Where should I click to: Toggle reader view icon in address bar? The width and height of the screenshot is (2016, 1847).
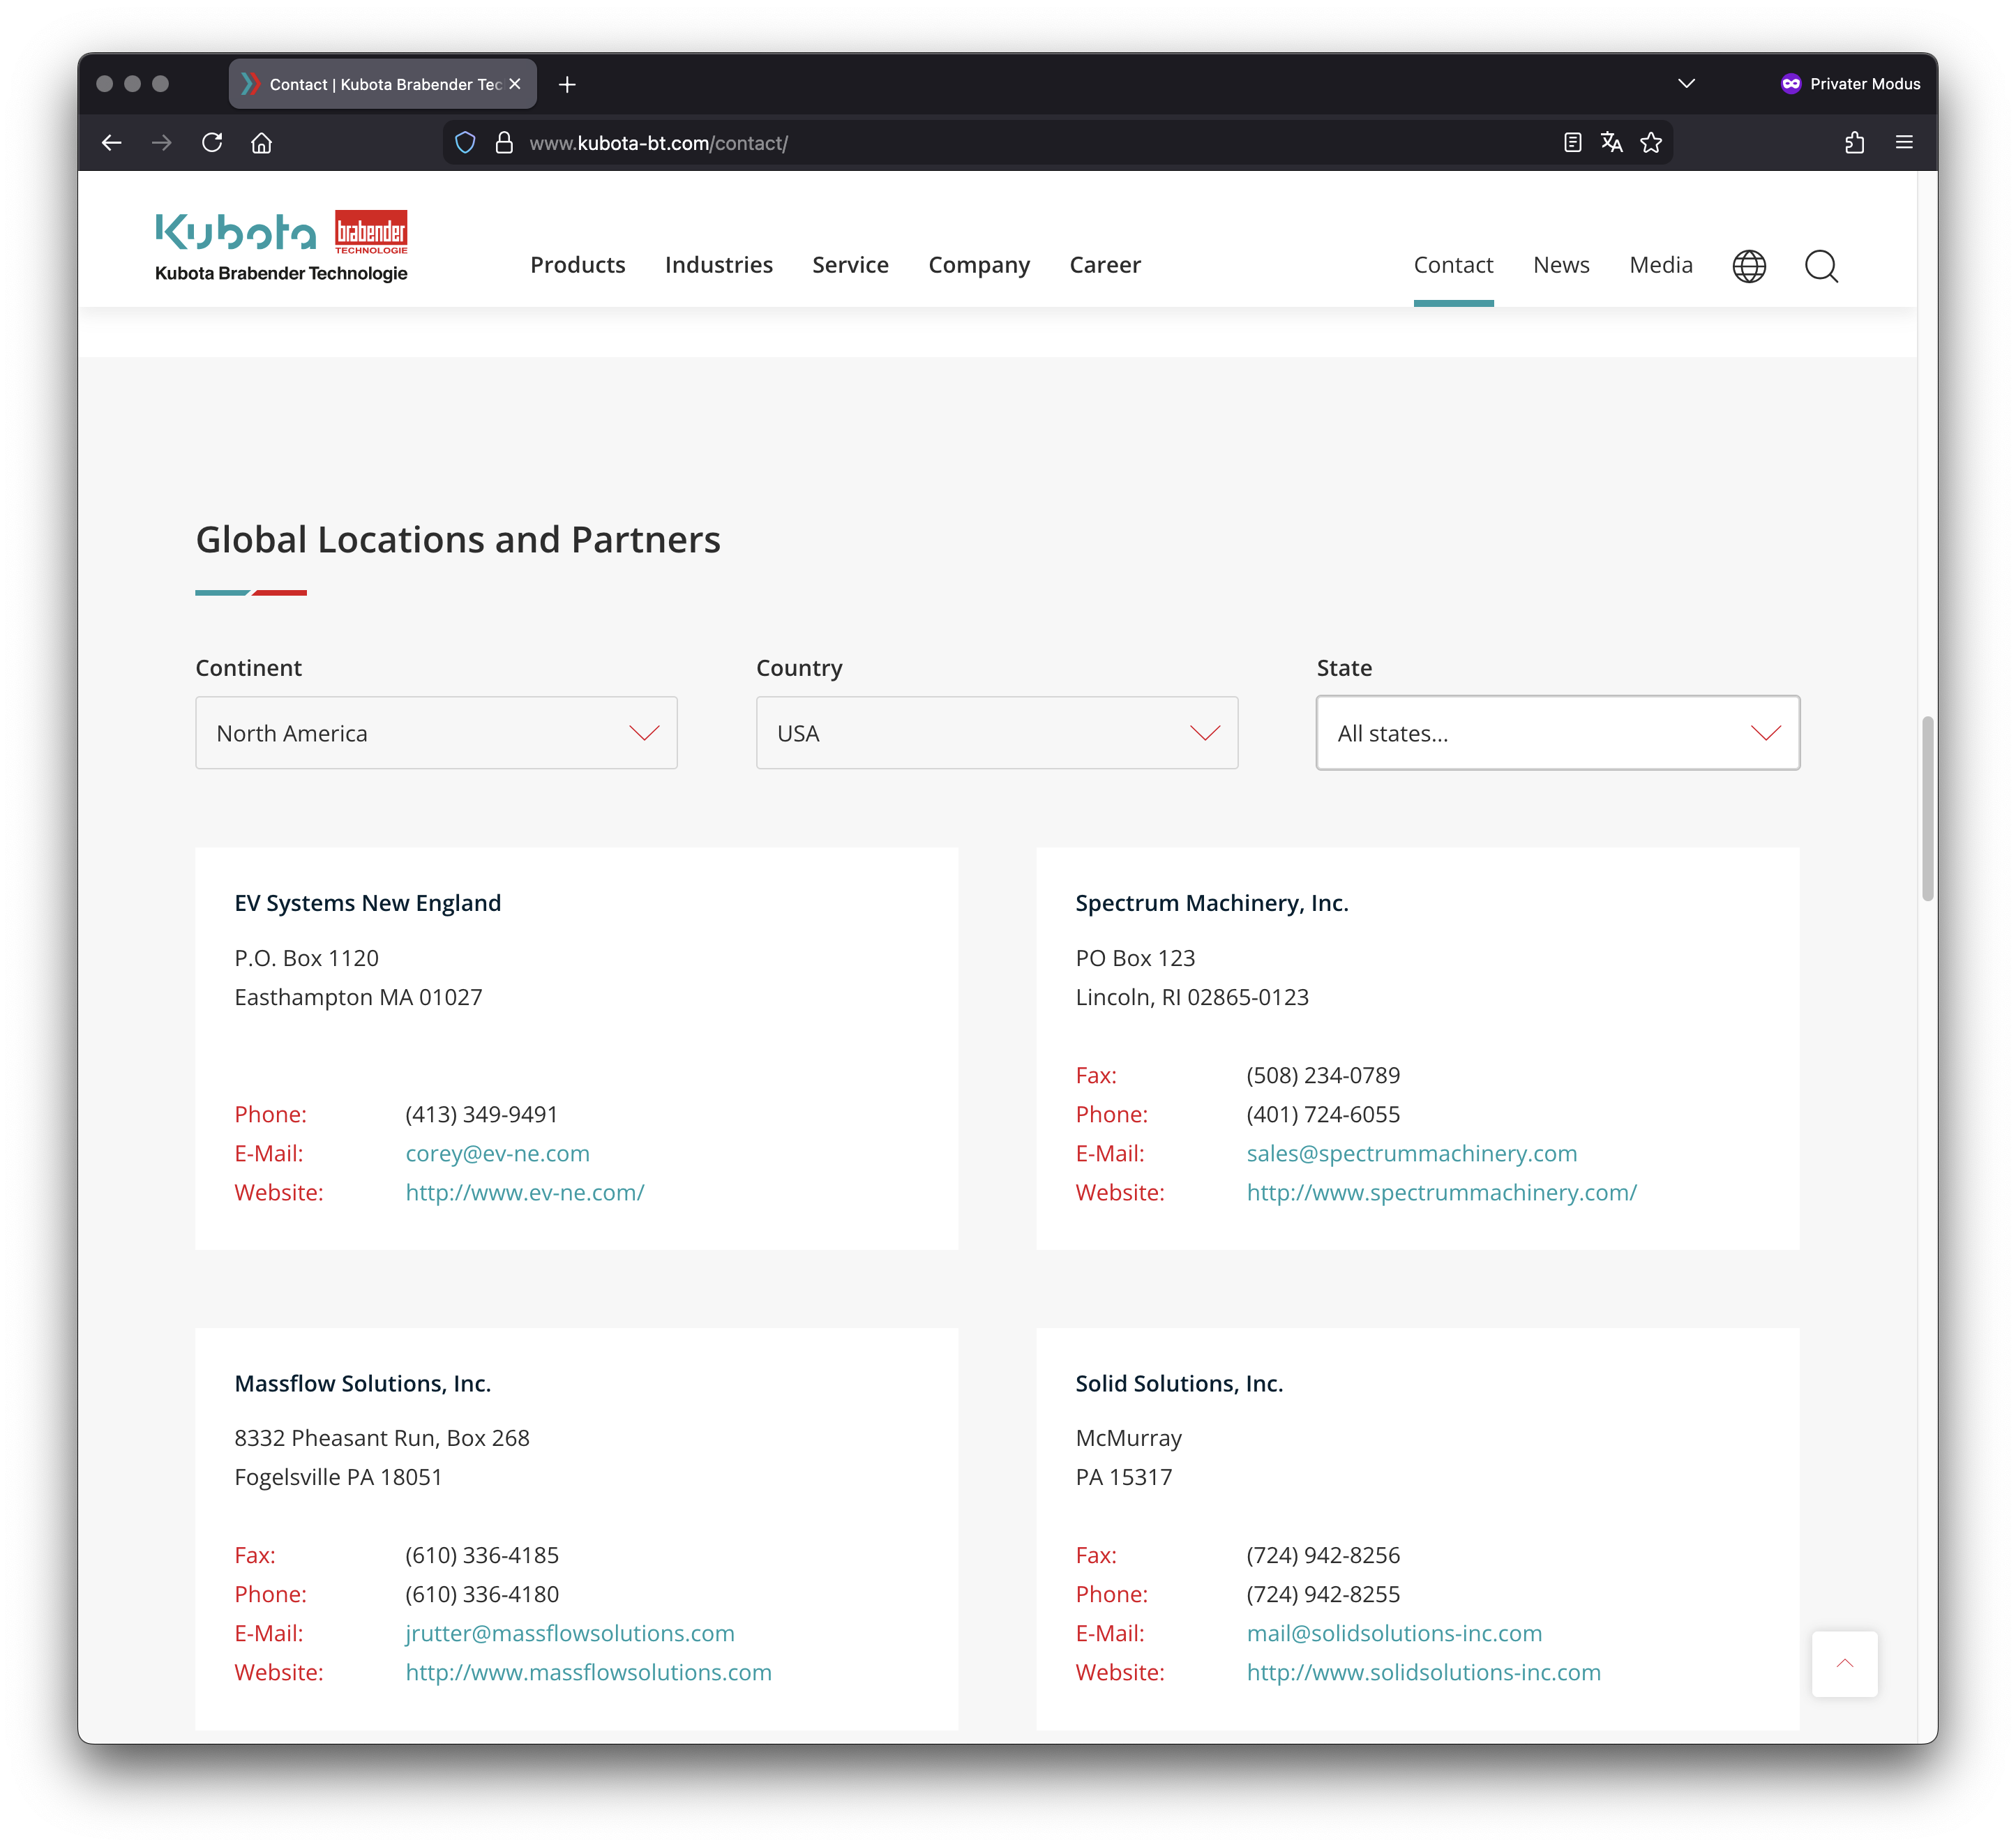point(1572,143)
